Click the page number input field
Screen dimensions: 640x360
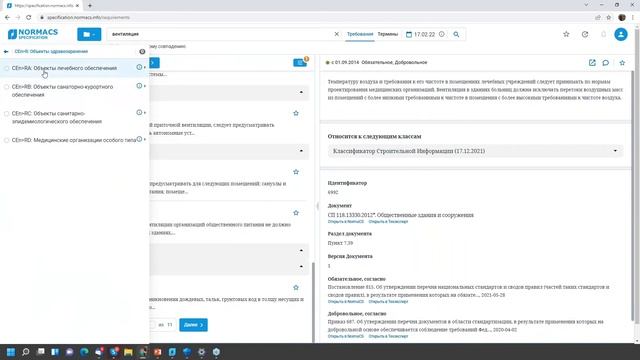pos(153,325)
